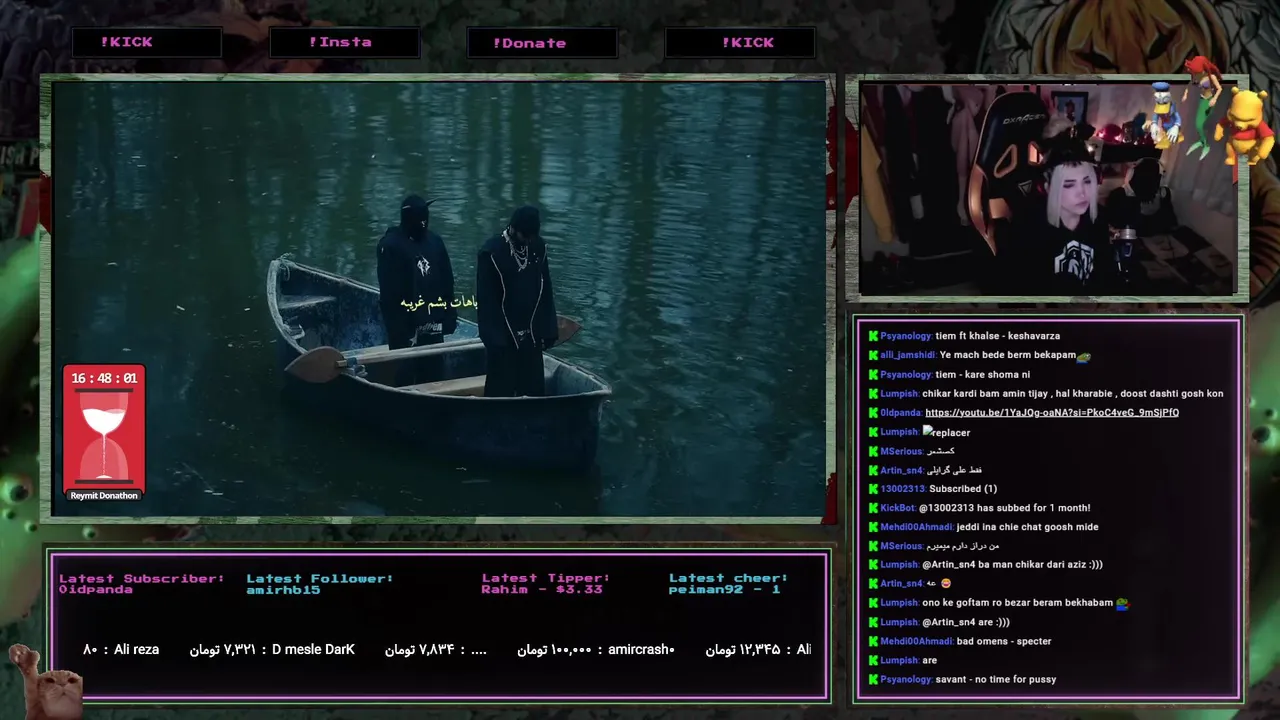Viewport: 1280px width, 720px height.
Task: Click the message 'tiem ft khalse - keshavarza'
Action: point(998,336)
